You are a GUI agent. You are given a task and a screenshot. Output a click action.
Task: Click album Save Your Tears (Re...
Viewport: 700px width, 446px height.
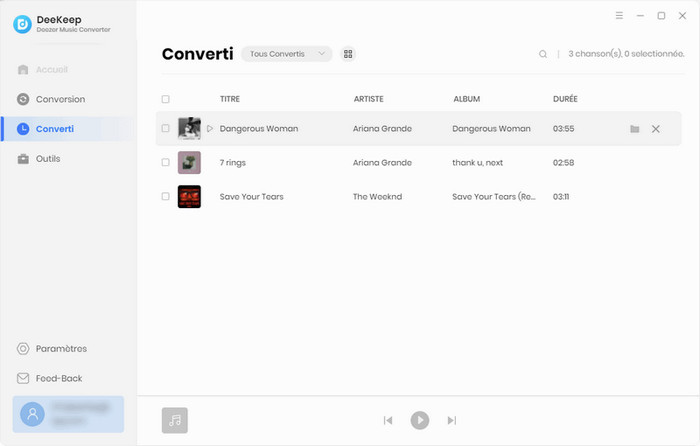tap(494, 196)
